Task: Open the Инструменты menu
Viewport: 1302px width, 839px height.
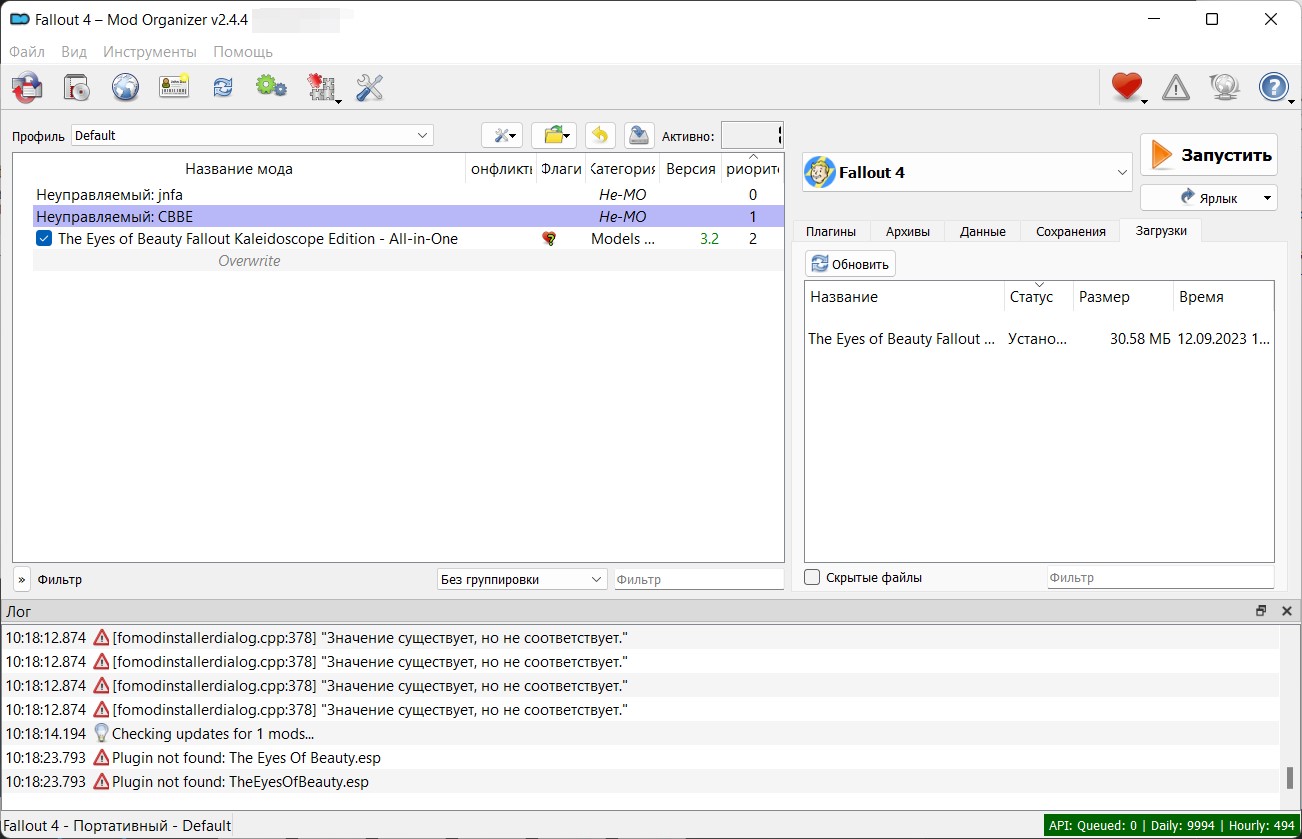Action: point(150,51)
